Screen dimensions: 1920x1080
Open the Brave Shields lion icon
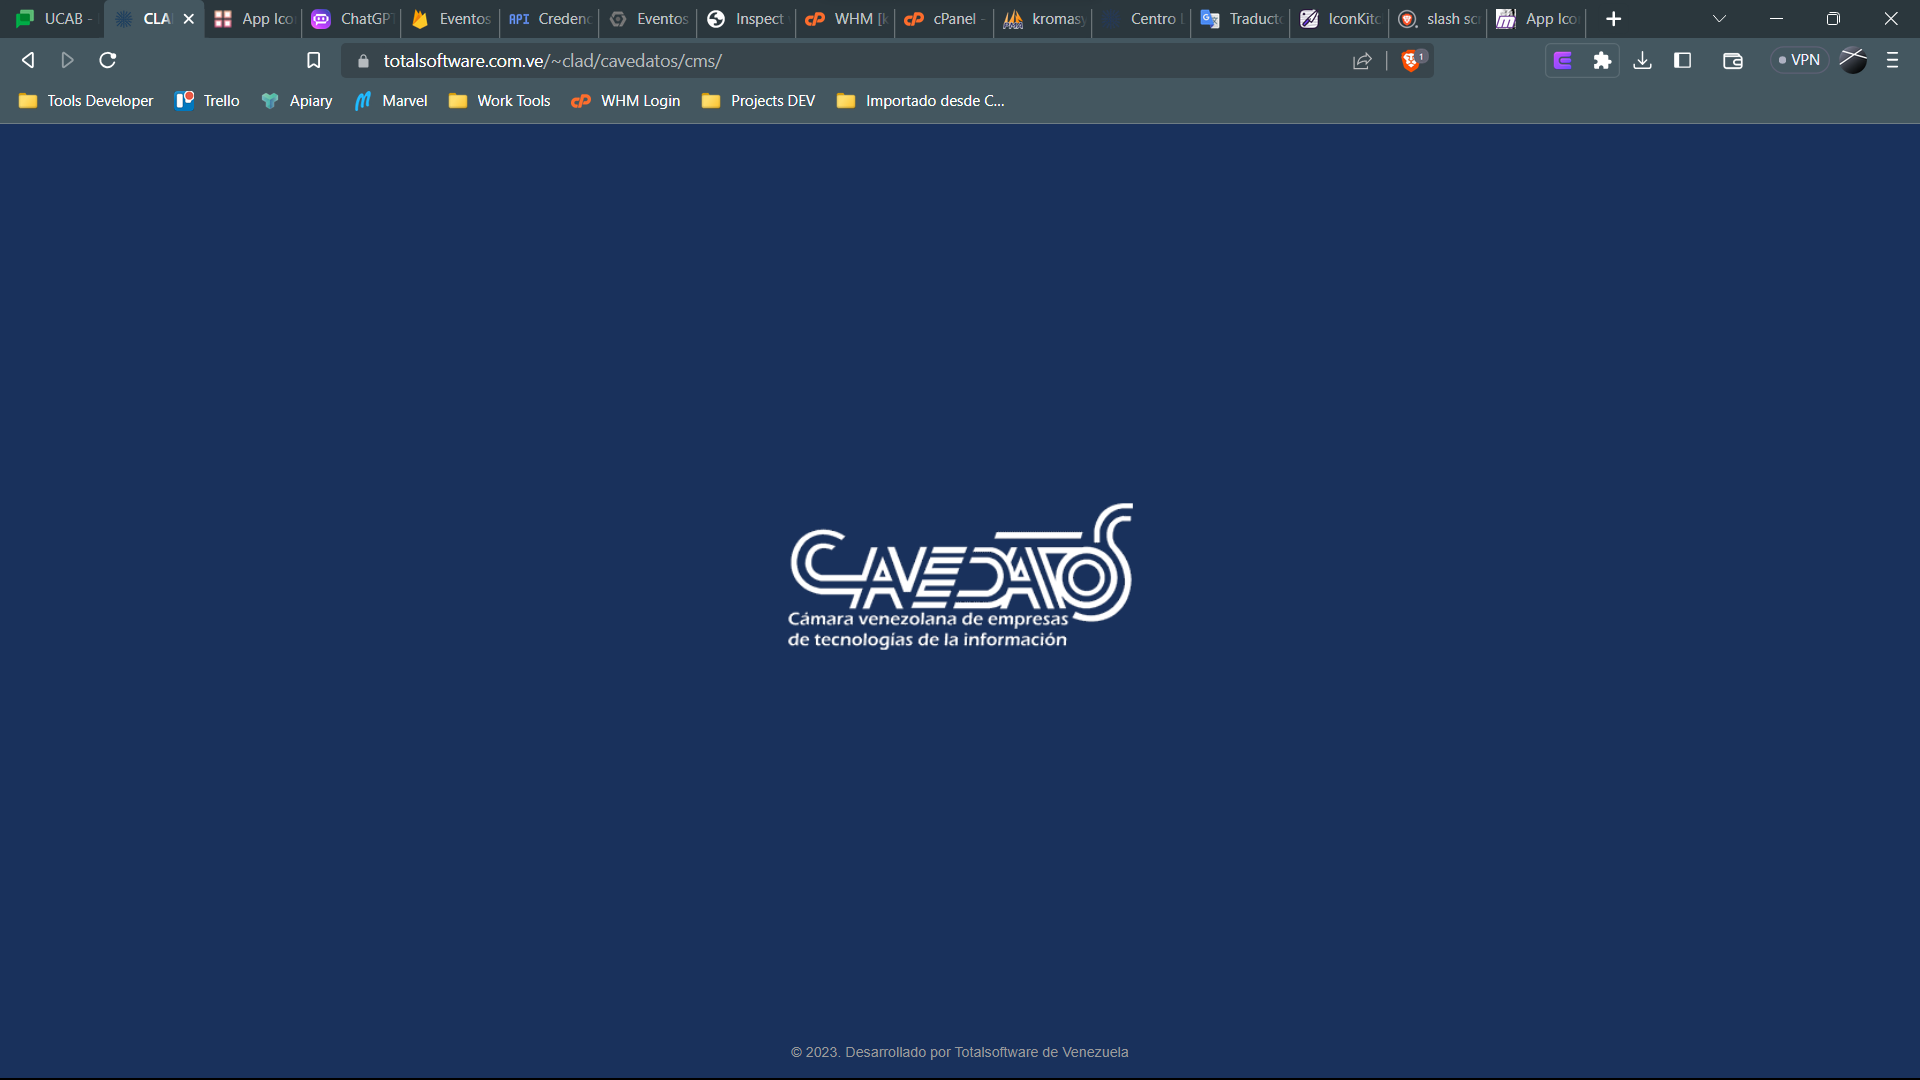tap(1411, 61)
